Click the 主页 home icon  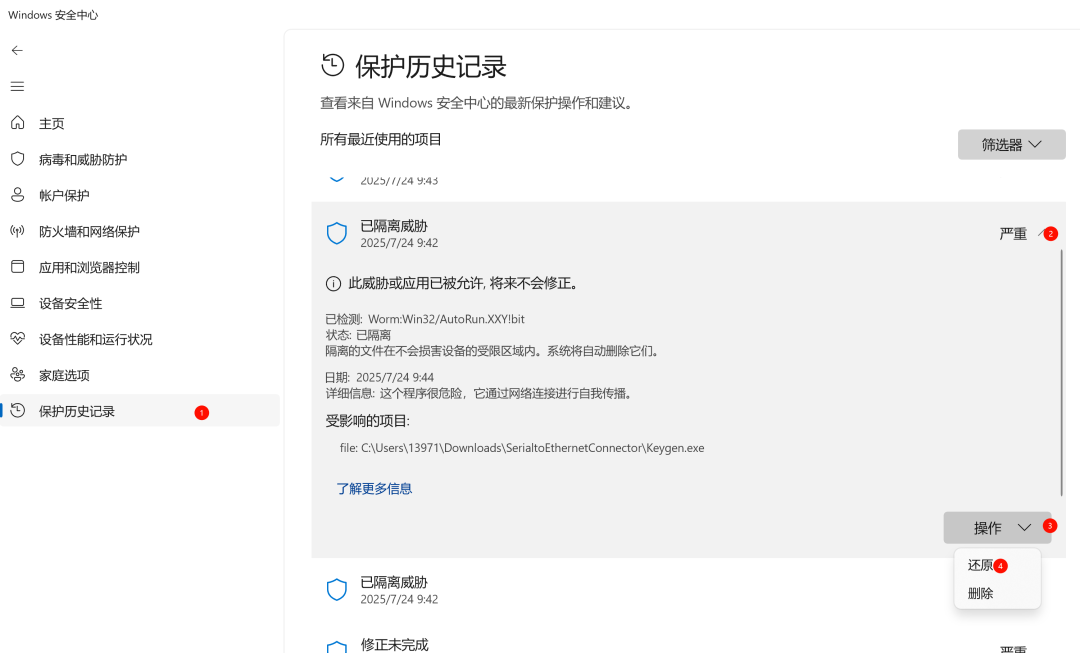click(17, 123)
